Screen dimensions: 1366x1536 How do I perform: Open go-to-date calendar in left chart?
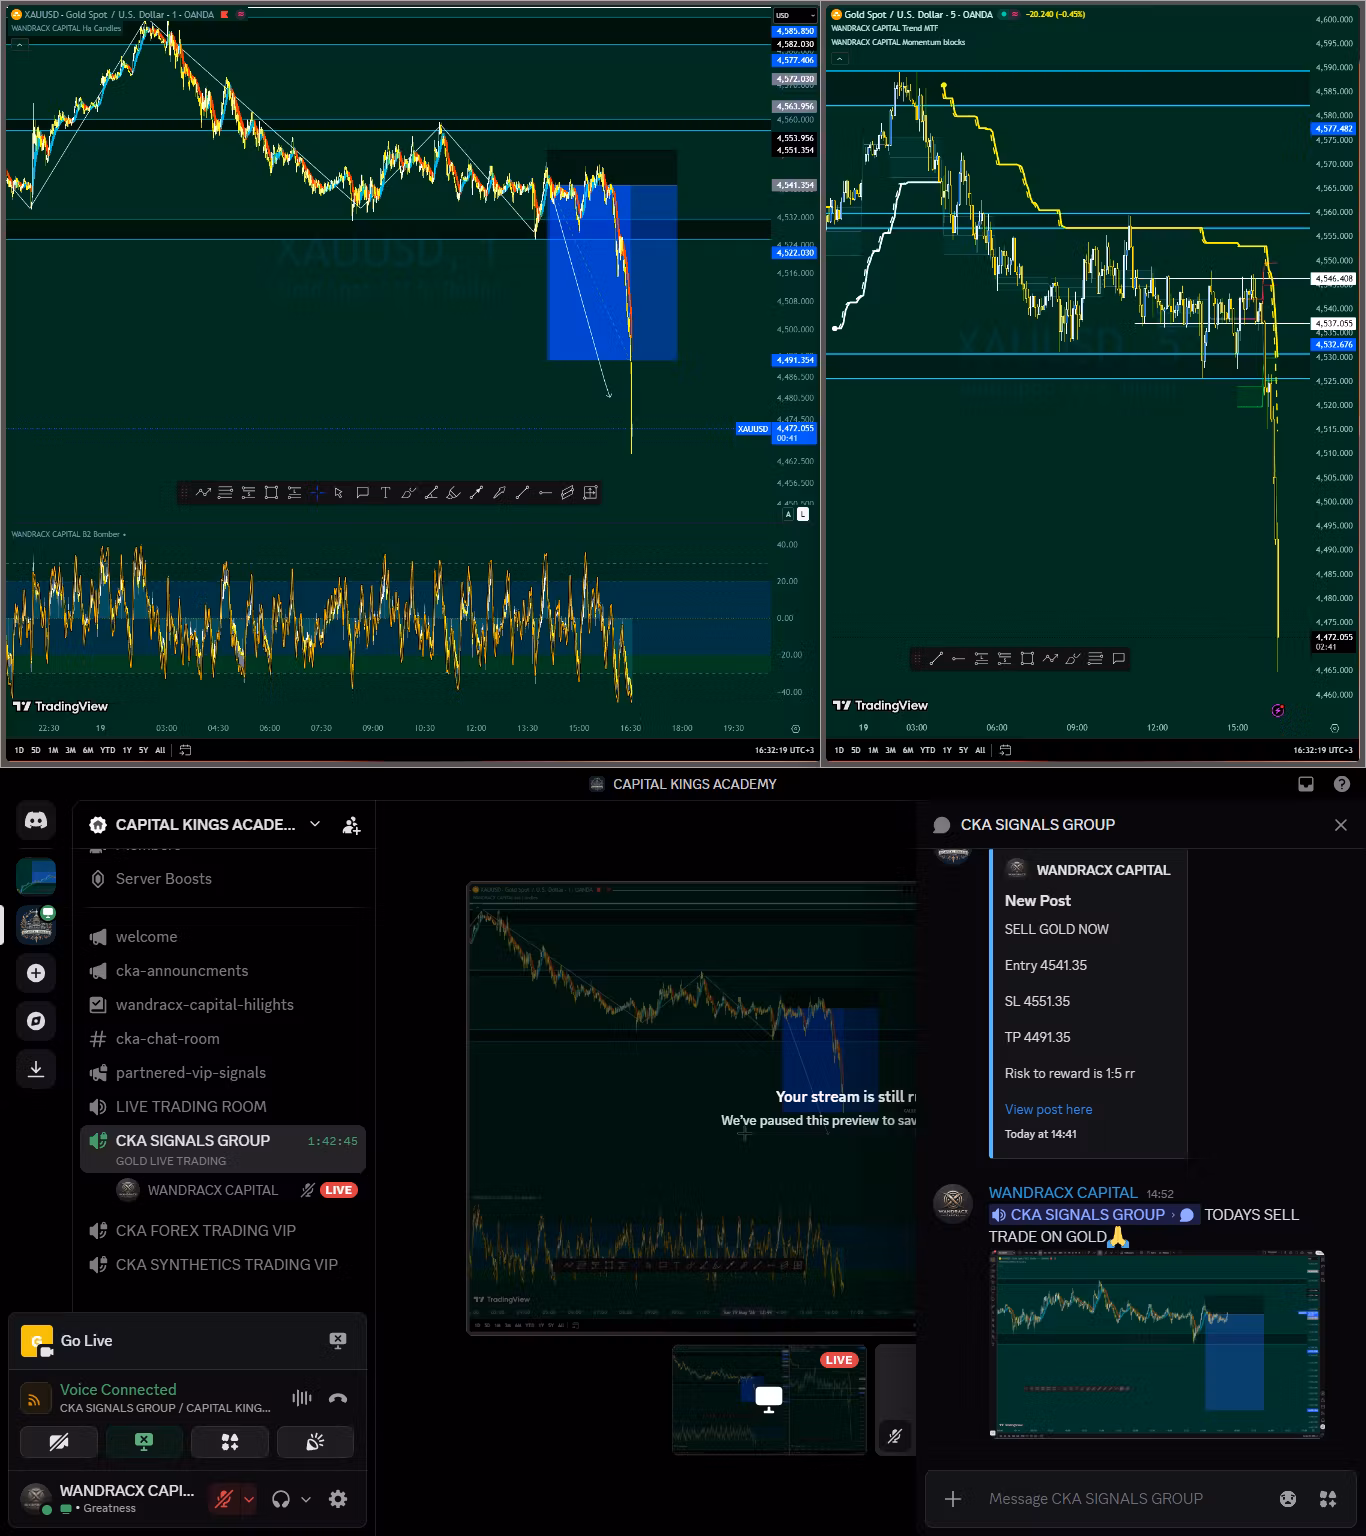coord(185,750)
